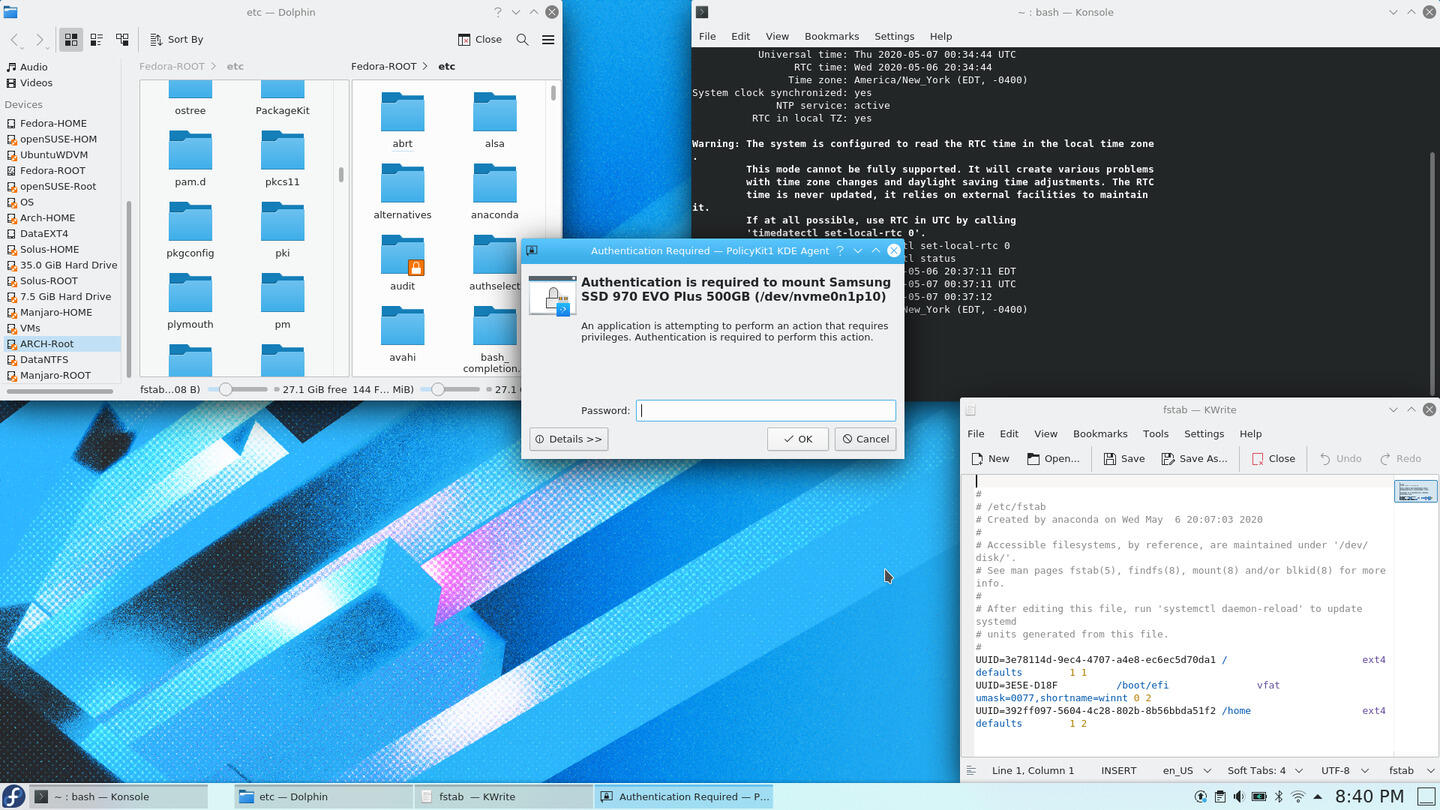The height and width of the screenshot is (810, 1440).
Task: Open Fedora application launcher menu
Action: 13,796
